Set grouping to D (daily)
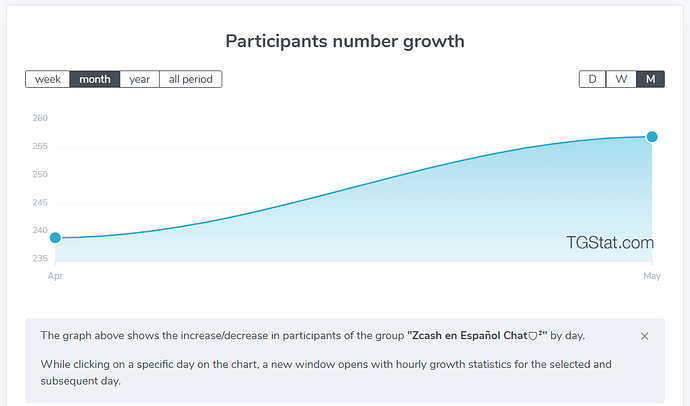Screen dimensions: 690x406 (x=592, y=79)
